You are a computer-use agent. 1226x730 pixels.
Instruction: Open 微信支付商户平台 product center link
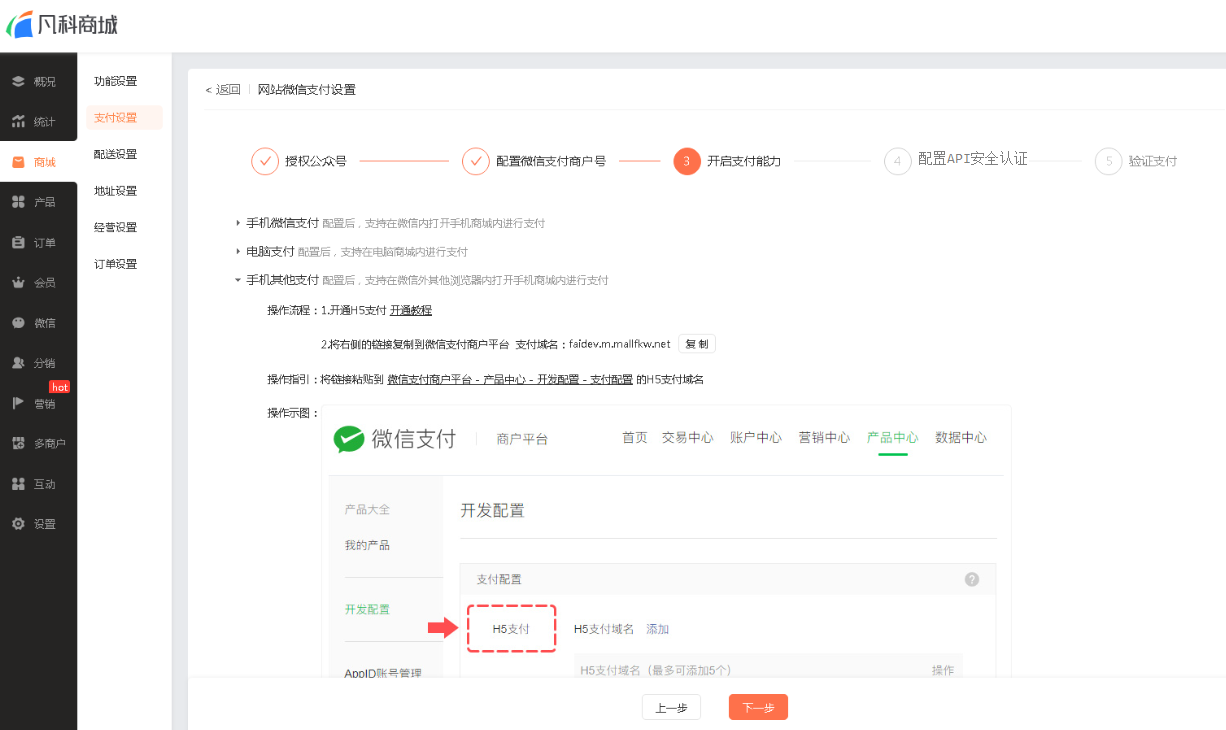(x=510, y=380)
